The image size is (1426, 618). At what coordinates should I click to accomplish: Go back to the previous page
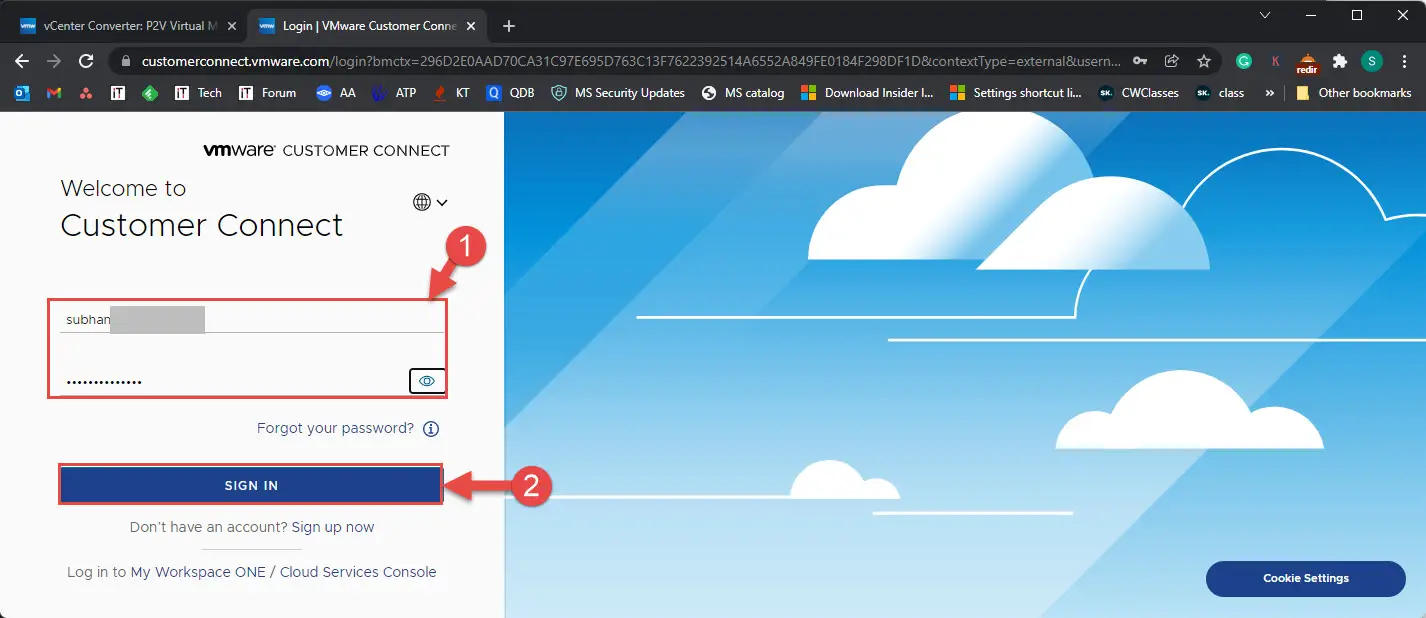[22, 61]
